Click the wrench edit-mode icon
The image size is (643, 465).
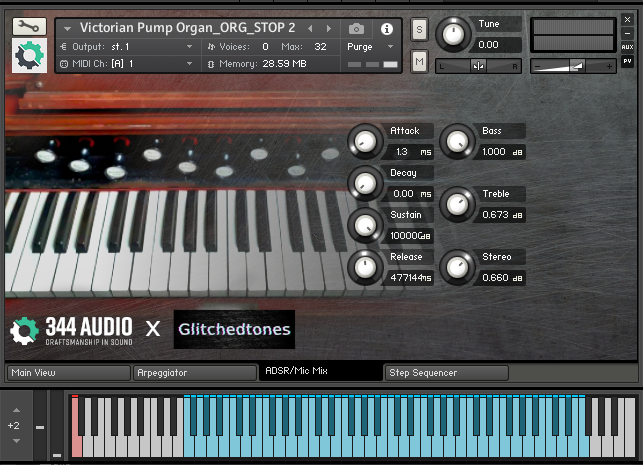click(29, 26)
